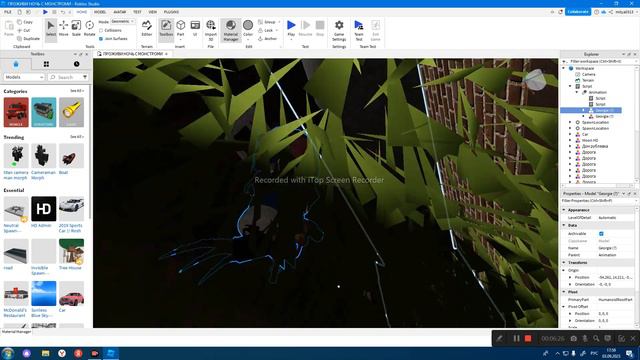The image size is (640, 360).
Task: Open the Models category dropdown in Toolbox
Action: pos(24,77)
